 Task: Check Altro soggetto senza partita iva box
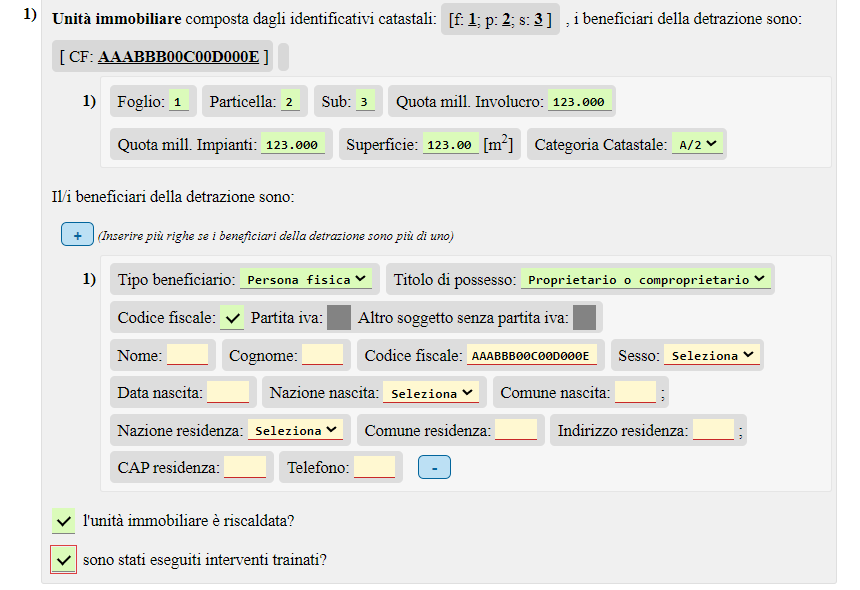tap(585, 318)
